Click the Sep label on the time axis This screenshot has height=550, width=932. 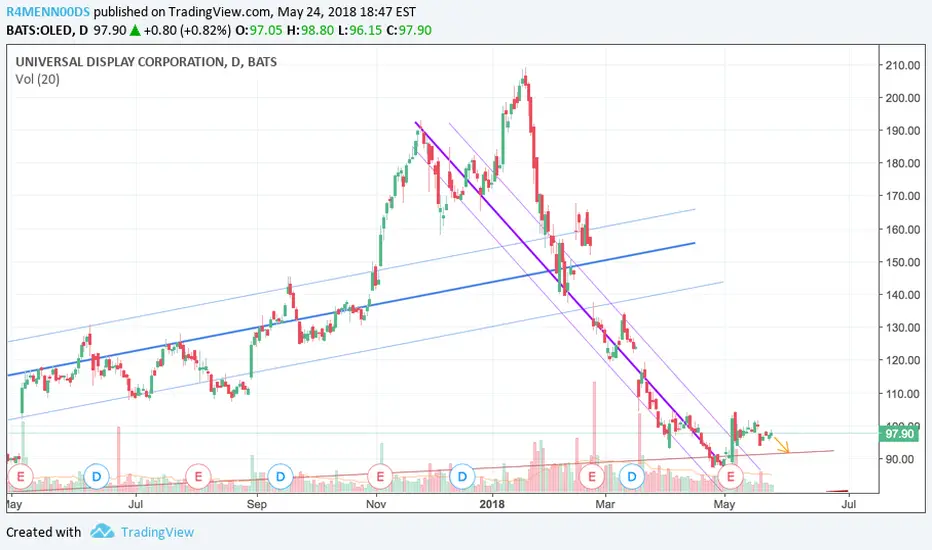pos(257,504)
